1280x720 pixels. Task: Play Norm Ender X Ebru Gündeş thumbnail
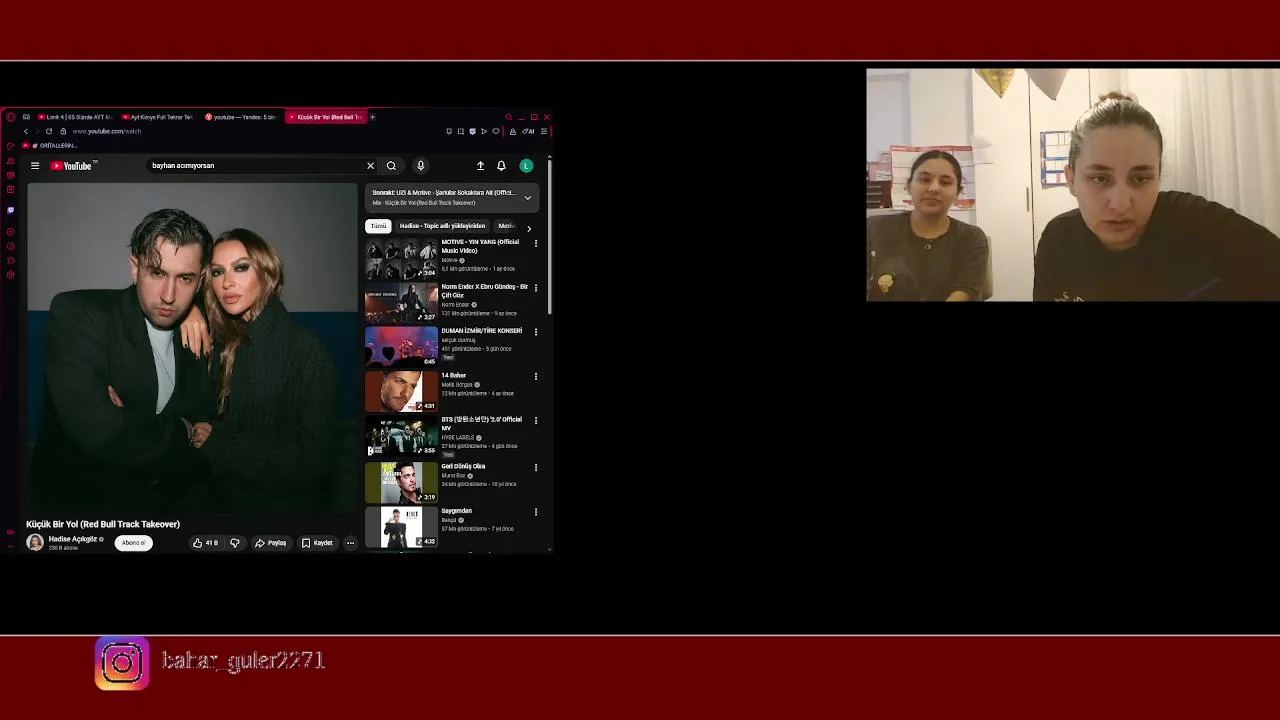click(401, 302)
